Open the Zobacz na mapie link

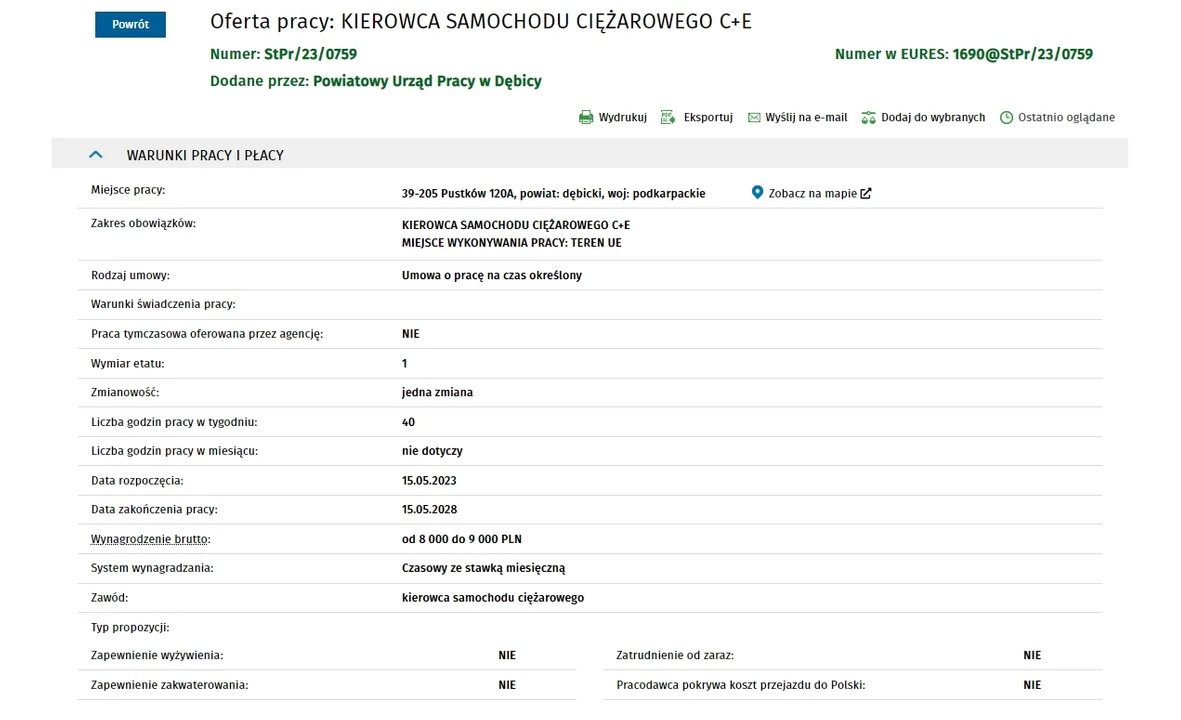pos(813,194)
